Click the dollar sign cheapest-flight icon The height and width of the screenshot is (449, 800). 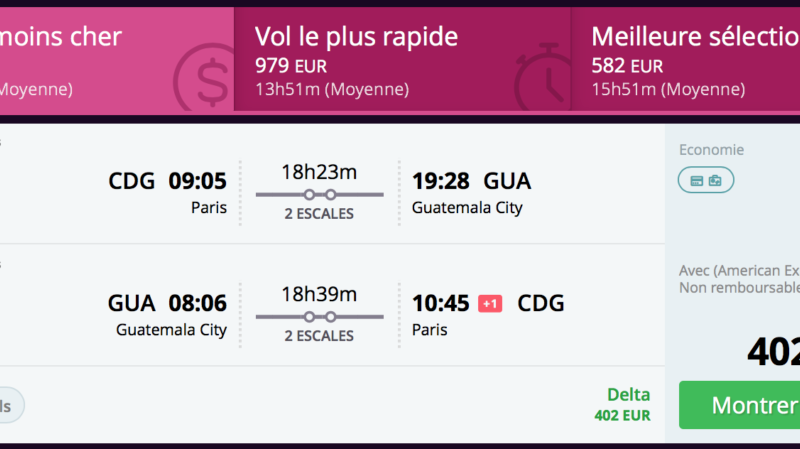point(203,78)
